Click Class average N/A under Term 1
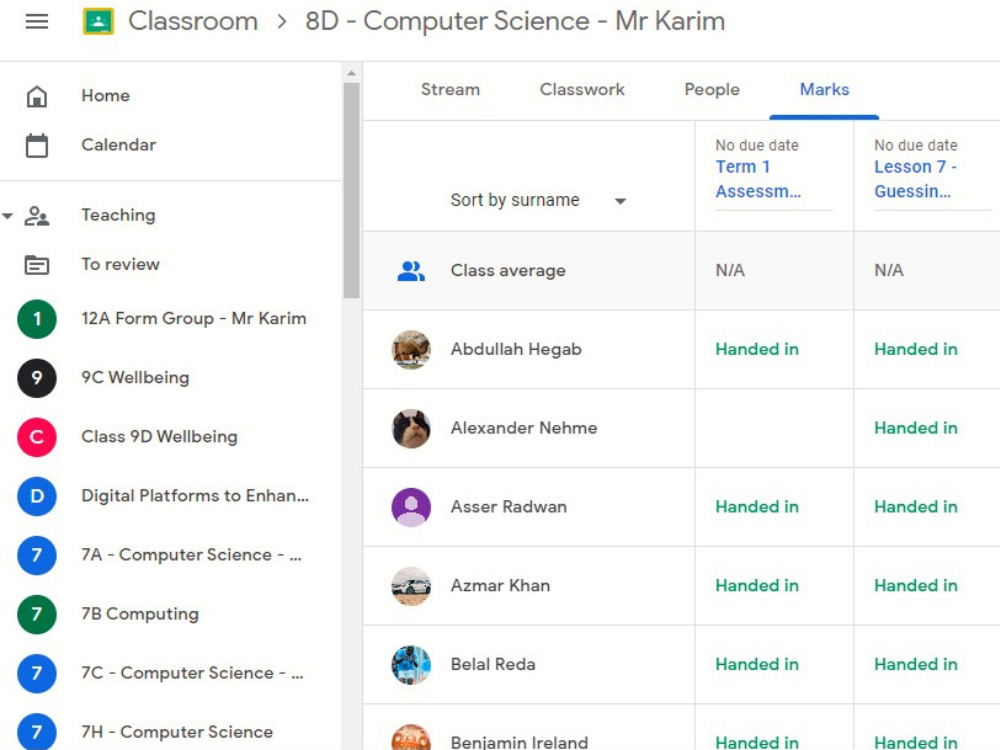1000x750 pixels. point(730,270)
